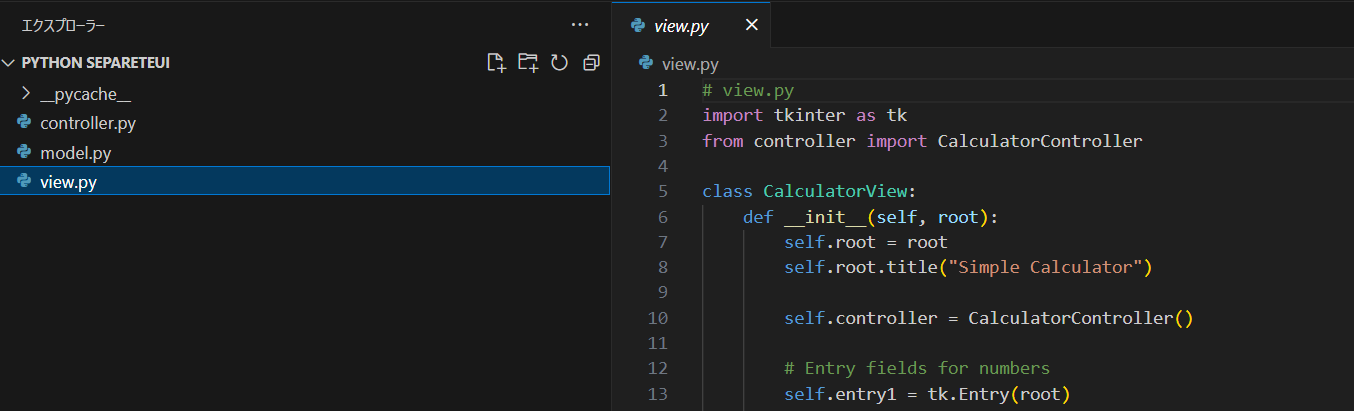Click "CalculatorView" class name on line 5
The image size is (1354, 411).
point(834,192)
